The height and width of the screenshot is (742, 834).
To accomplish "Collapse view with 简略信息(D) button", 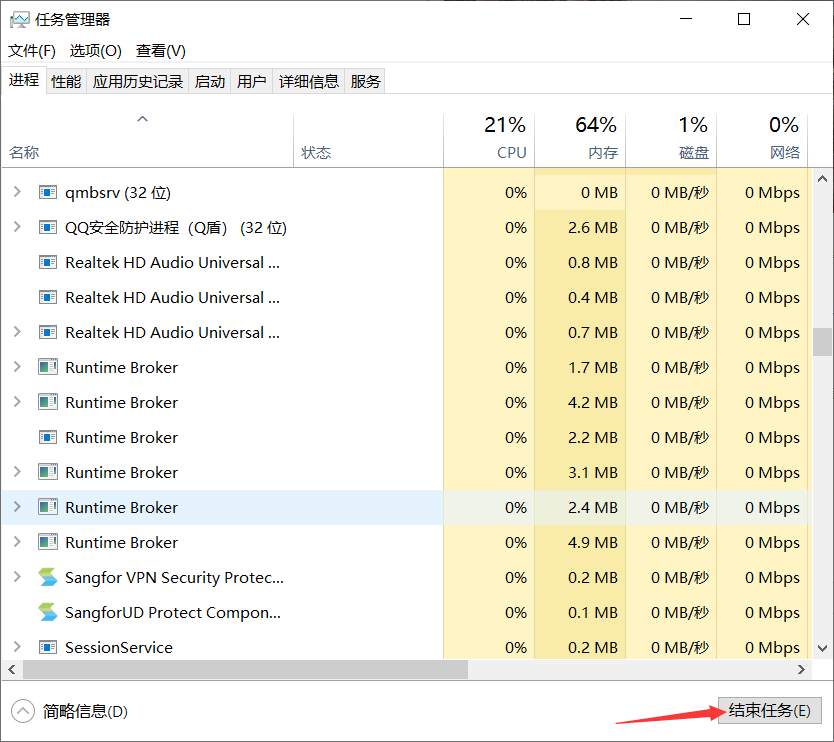I will tap(70, 711).
